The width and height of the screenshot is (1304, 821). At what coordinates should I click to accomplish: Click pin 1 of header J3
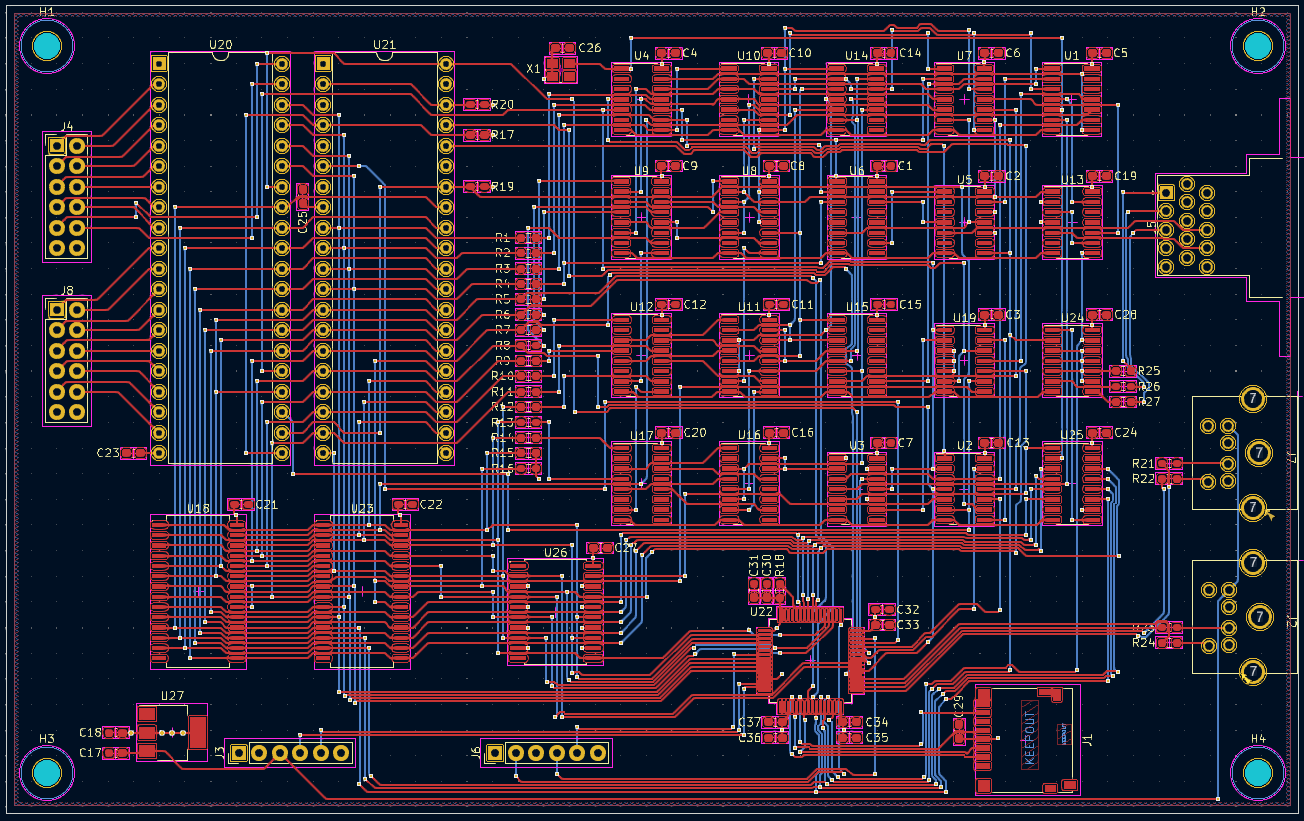239,753
